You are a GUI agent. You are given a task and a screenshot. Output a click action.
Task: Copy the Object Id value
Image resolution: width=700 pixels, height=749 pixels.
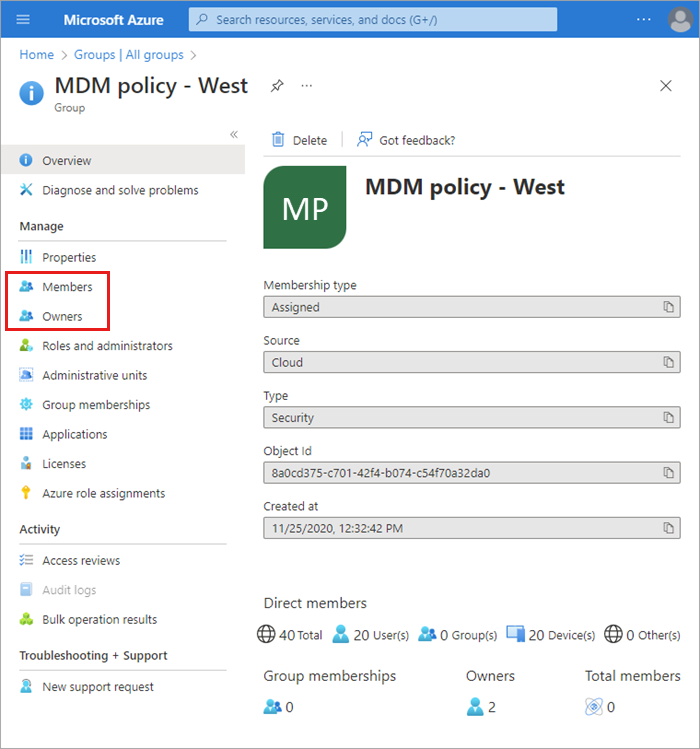(669, 473)
